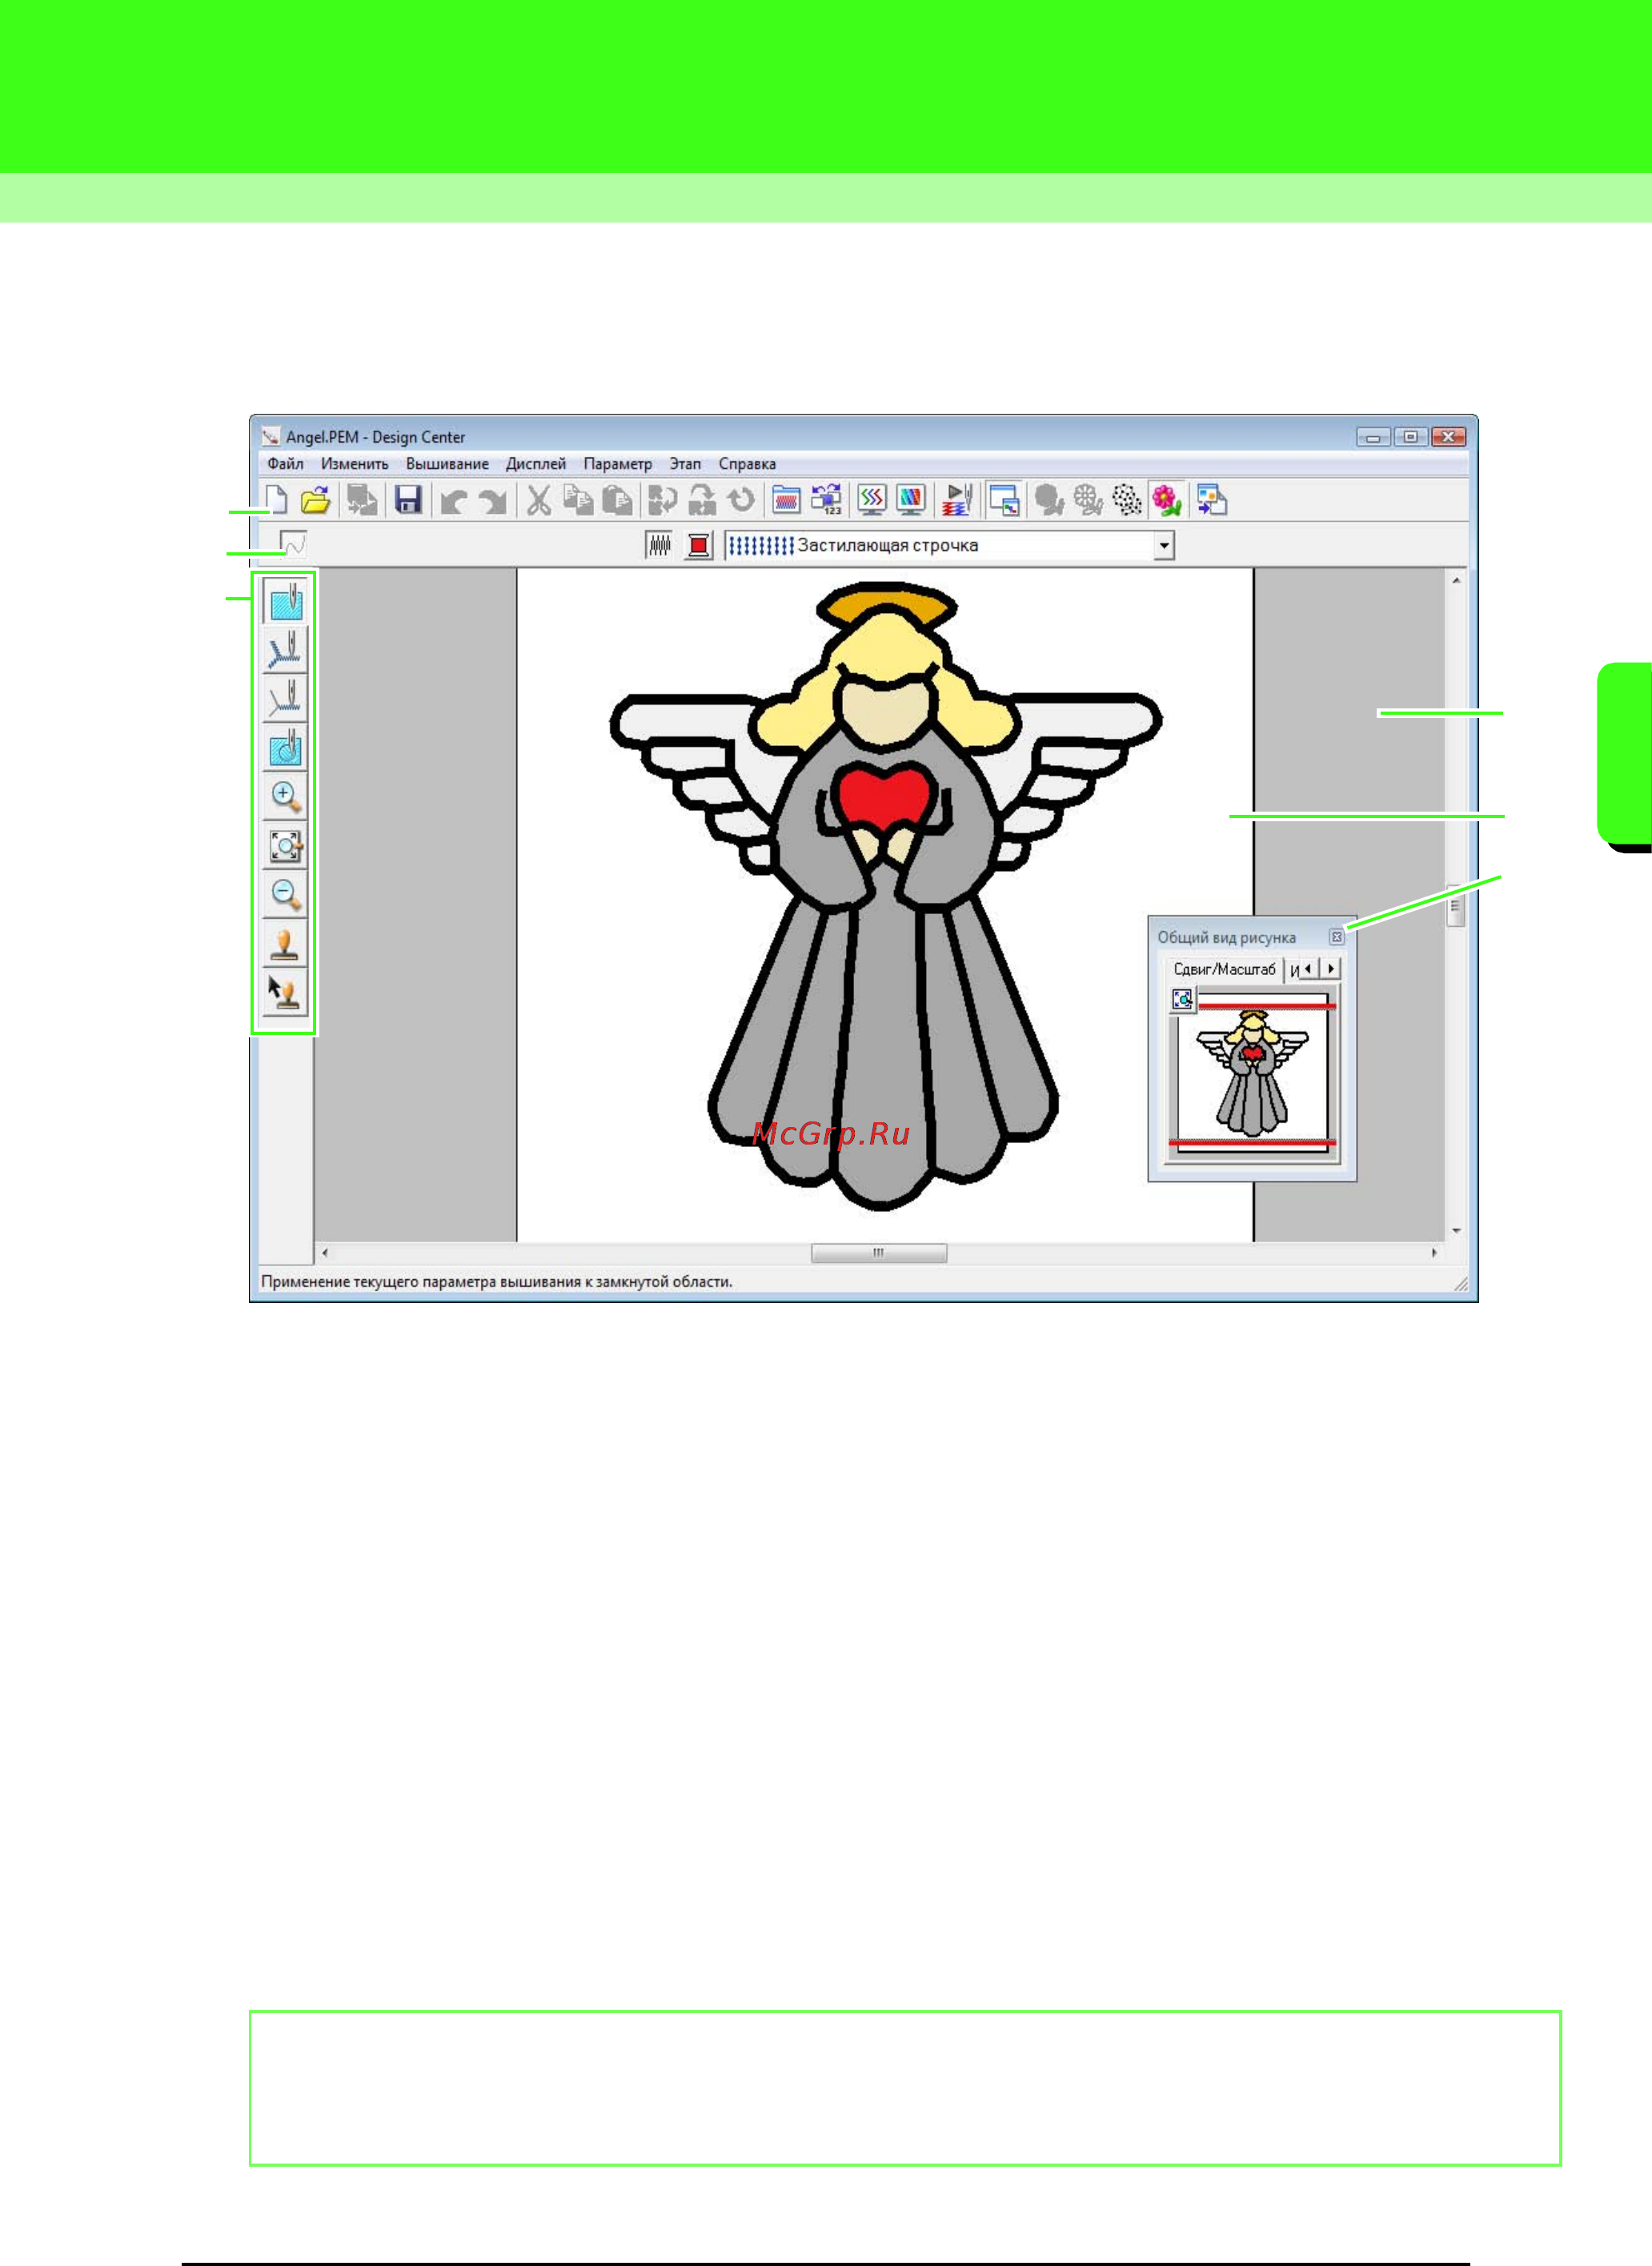The image size is (1652, 2266).
Task: Click the flip vertical arrows icon
Action: pos(702,499)
